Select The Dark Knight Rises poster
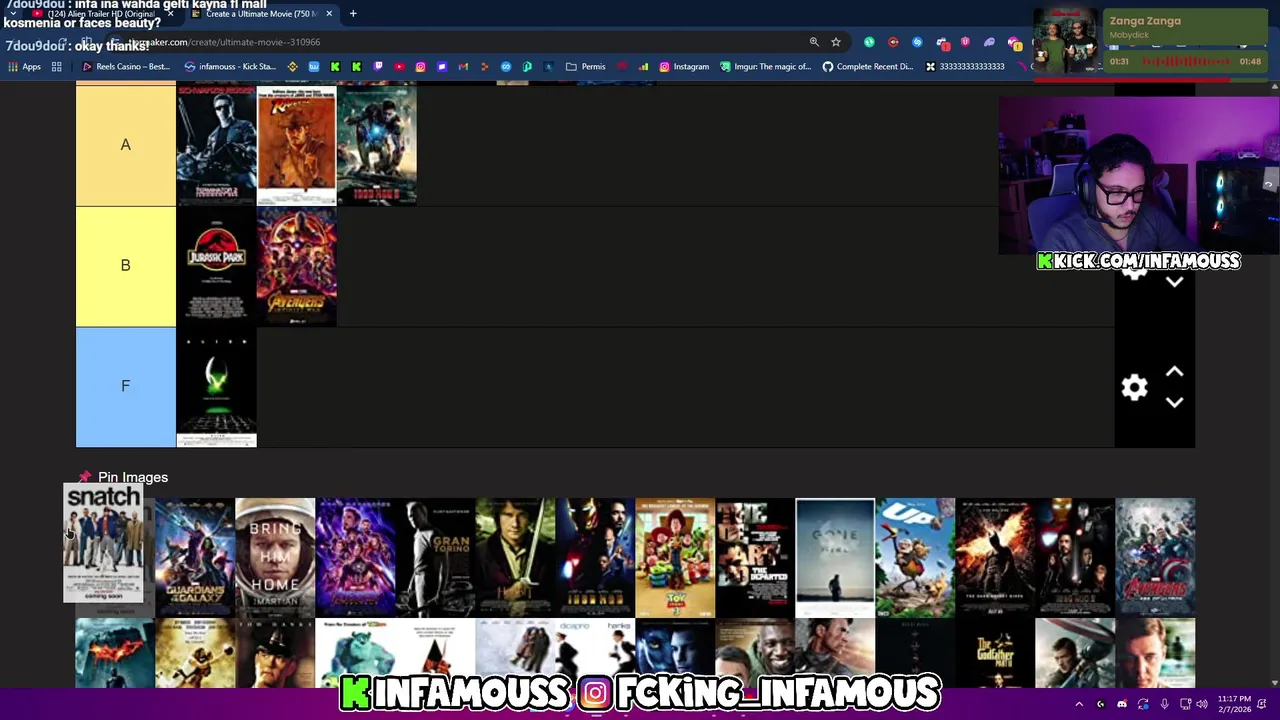Viewport: 1280px width, 720px height. point(995,557)
